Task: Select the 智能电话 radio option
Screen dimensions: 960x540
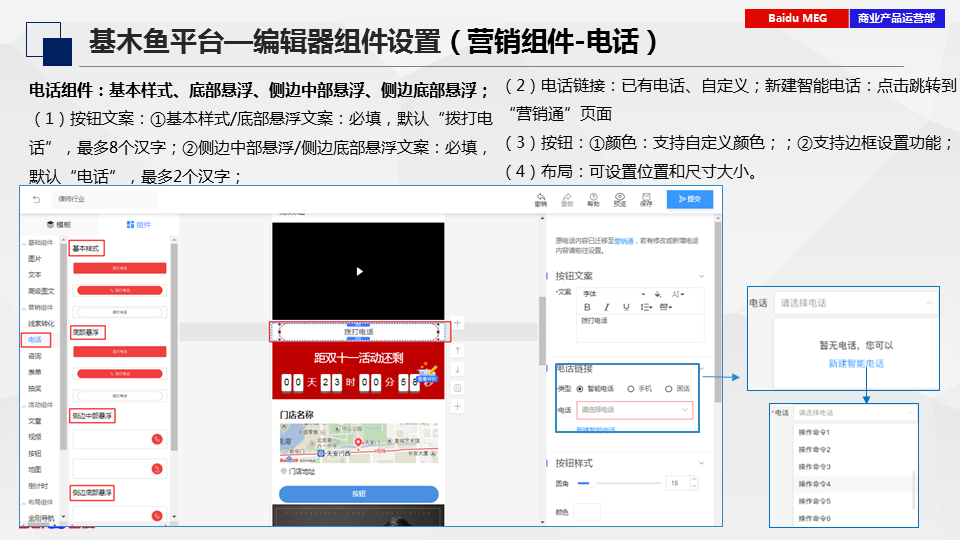Action: (580, 389)
